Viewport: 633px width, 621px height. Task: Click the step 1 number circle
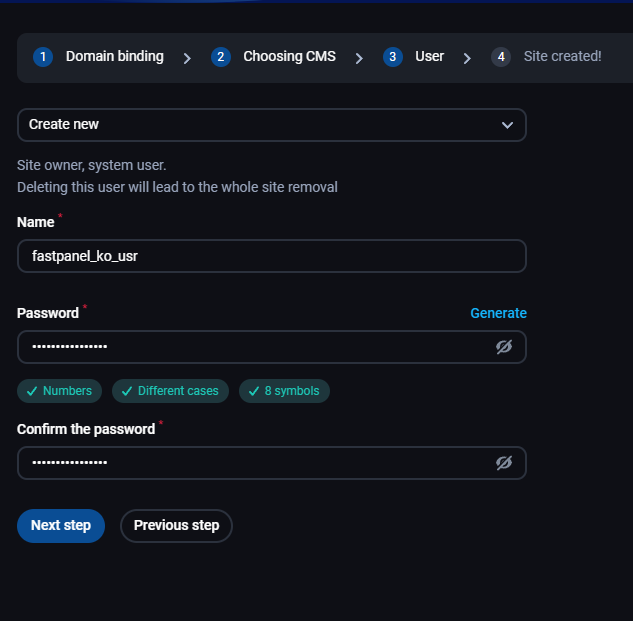click(x=43, y=57)
